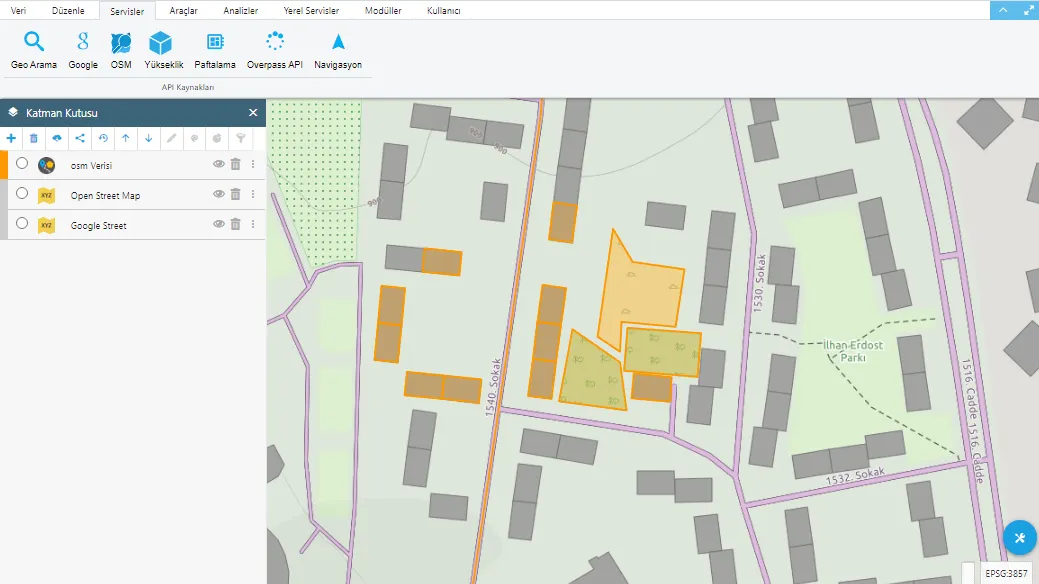Screen dimensions: 1039x584
Task: Click the Katman Kutusu layers stack icon
Action: point(13,113)
